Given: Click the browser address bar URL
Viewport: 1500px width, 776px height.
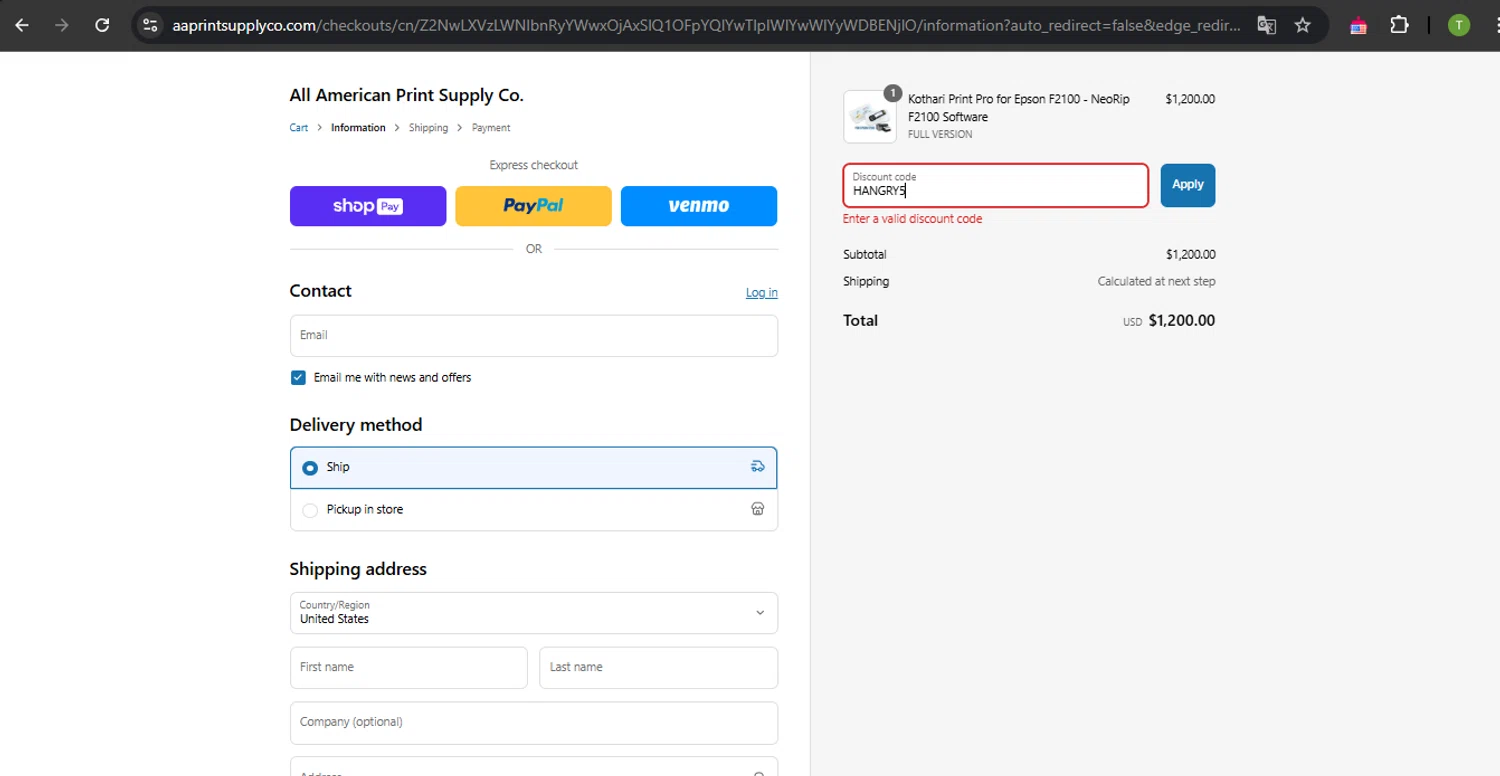Looking at the screenshot, I should [x=707, y=25].
